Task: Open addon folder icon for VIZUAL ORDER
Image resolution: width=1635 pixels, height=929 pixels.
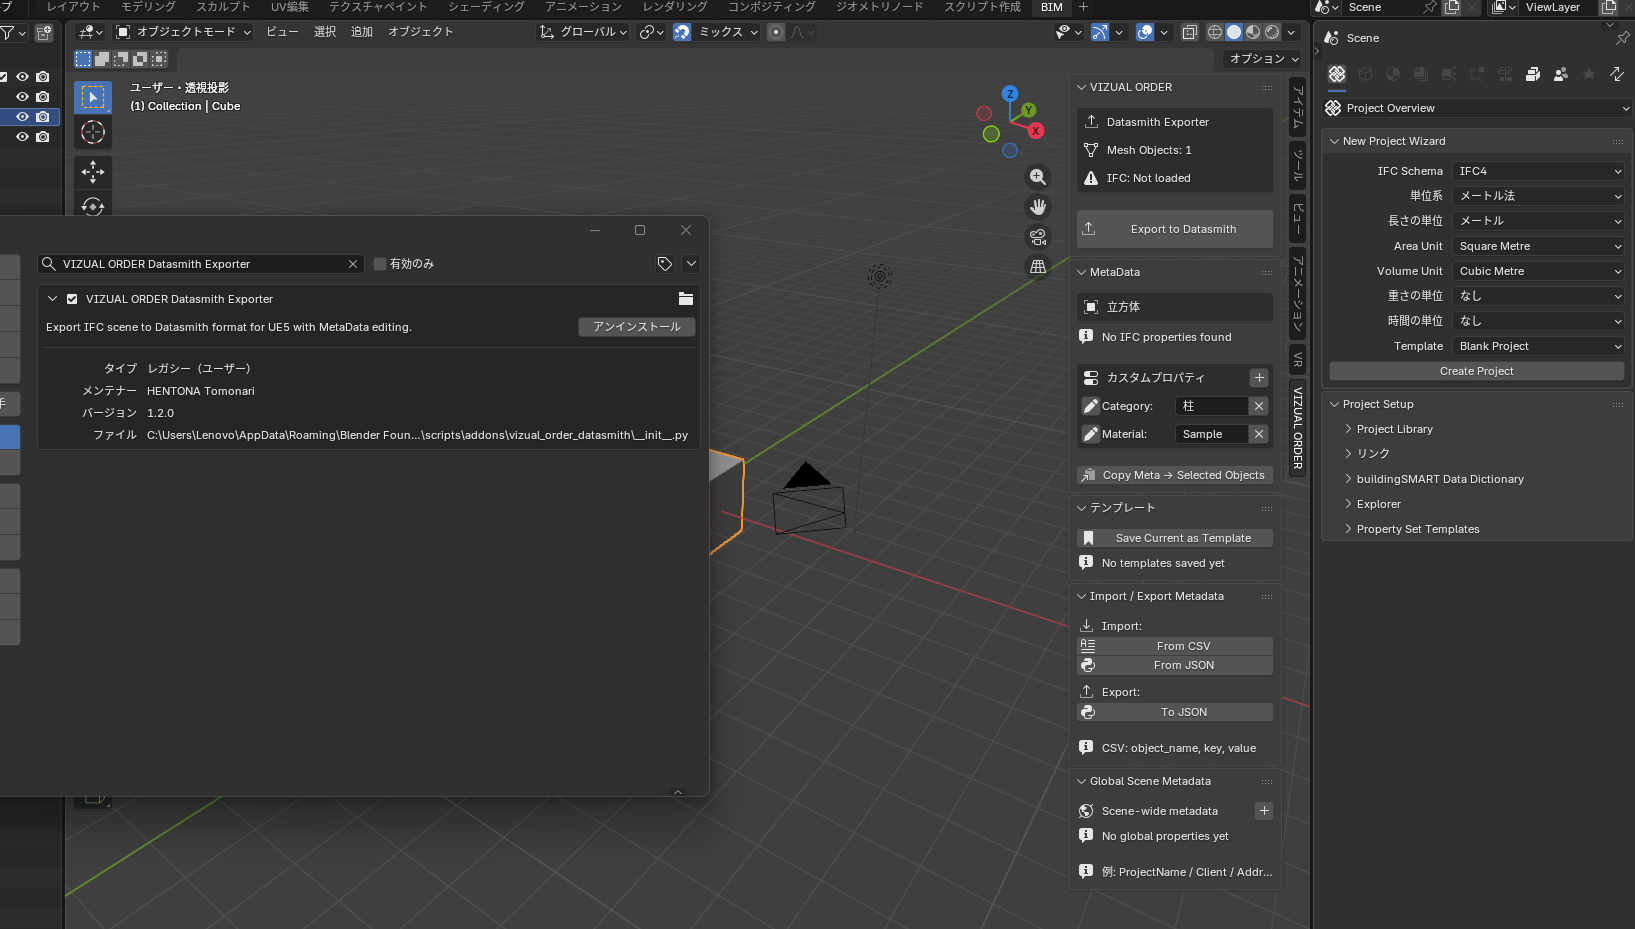Action: tap(686, 299)
